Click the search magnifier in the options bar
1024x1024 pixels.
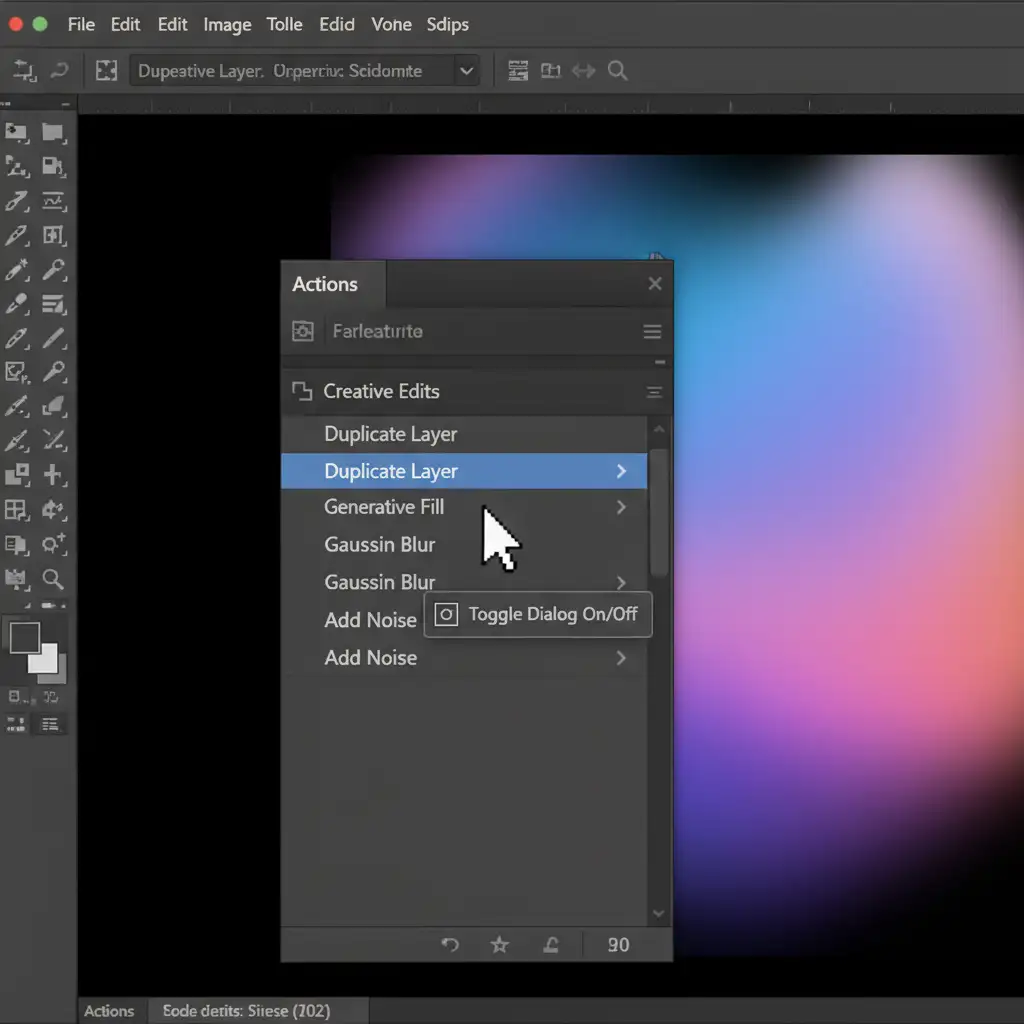[618, 71]
